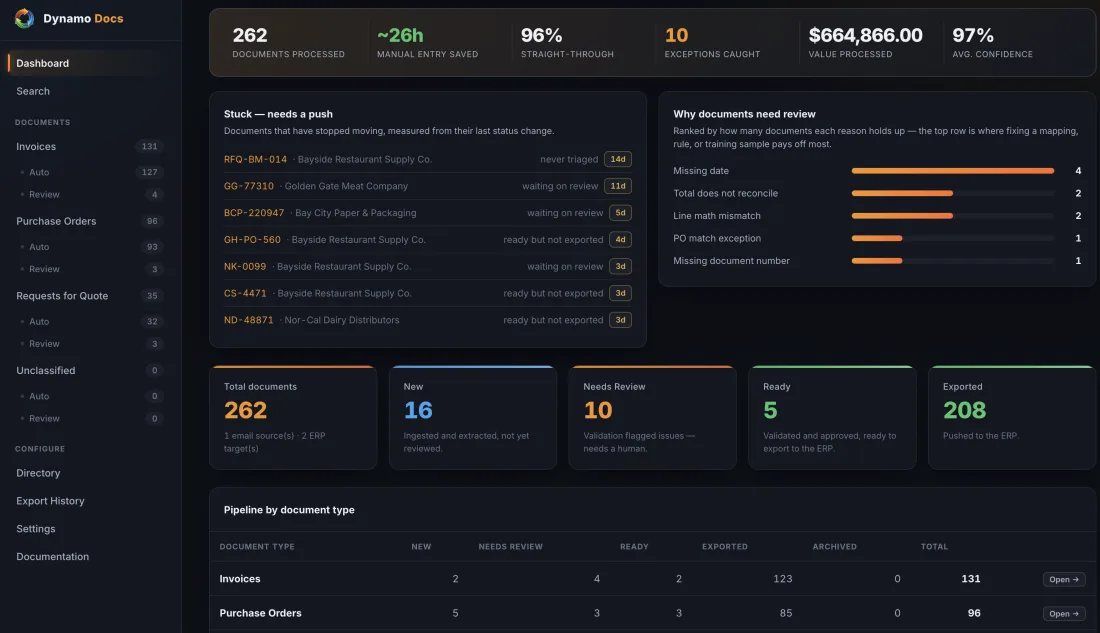Open the New 16 status card

pos(473,418)
